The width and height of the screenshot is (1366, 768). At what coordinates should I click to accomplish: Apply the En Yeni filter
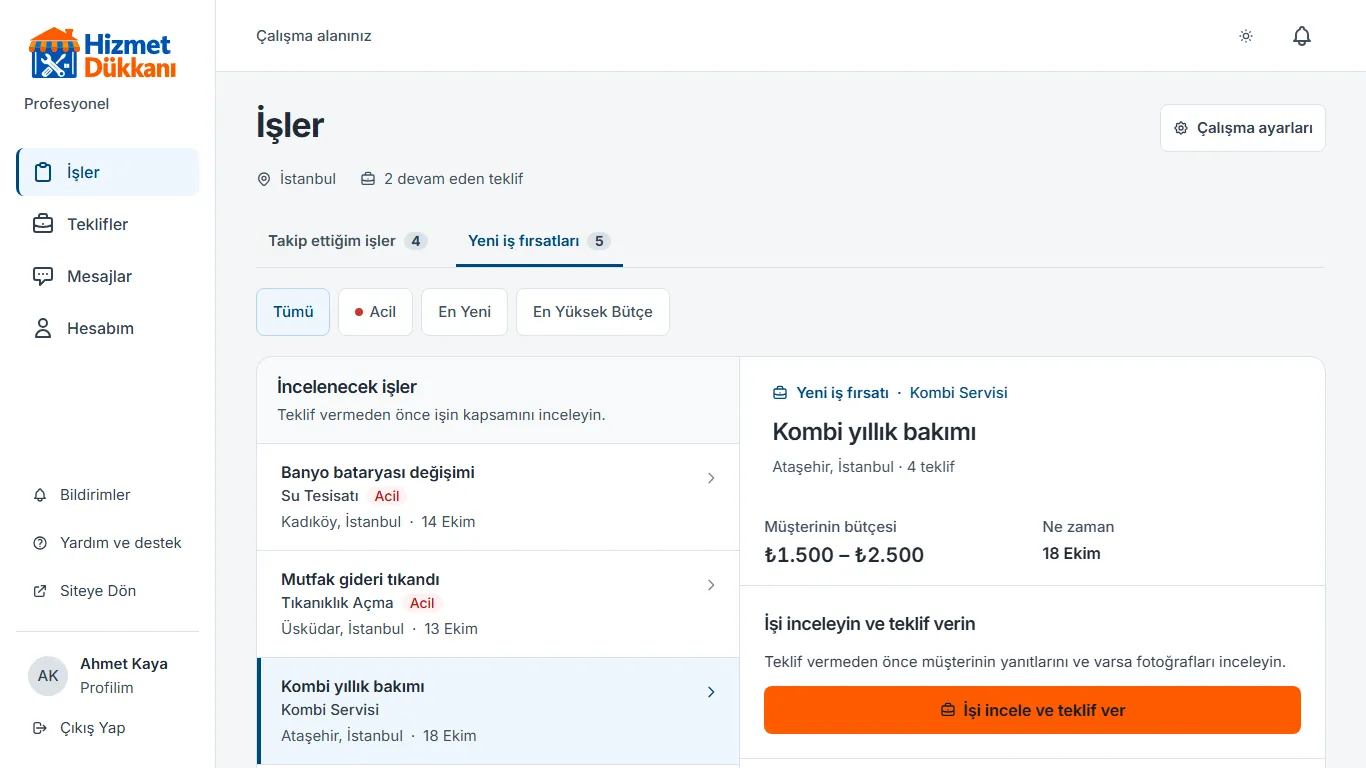click(x=464, y=312)
